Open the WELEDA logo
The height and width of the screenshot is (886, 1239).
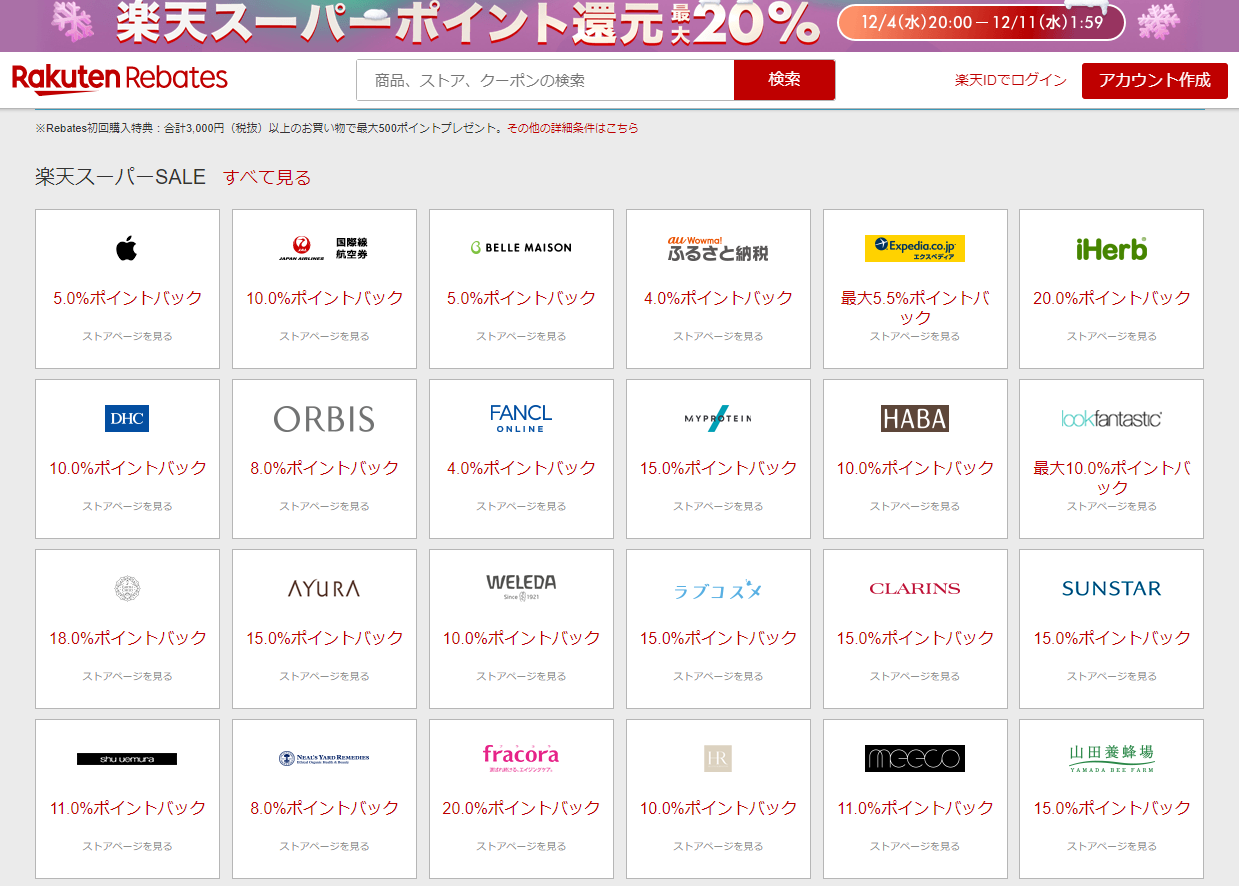520,588
